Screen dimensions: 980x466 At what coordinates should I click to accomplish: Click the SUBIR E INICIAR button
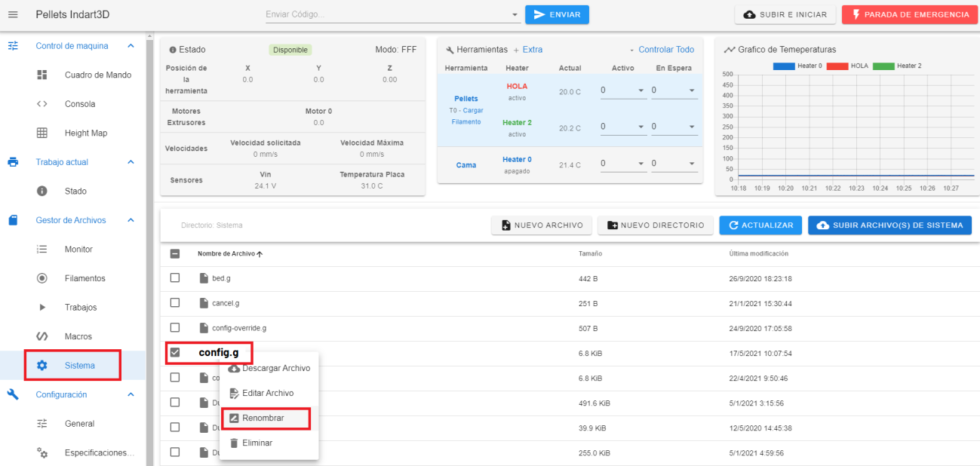point(785,14)
